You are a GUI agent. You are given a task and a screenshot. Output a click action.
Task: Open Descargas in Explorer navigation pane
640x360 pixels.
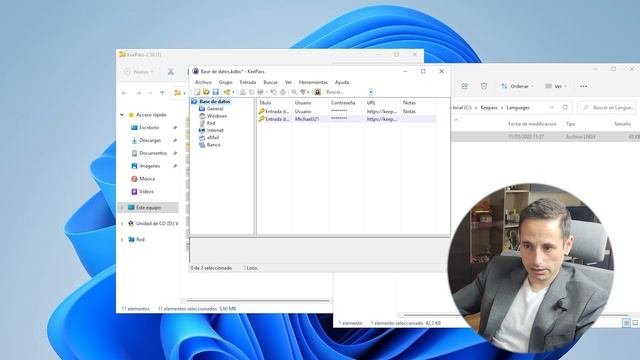[150, 140]
